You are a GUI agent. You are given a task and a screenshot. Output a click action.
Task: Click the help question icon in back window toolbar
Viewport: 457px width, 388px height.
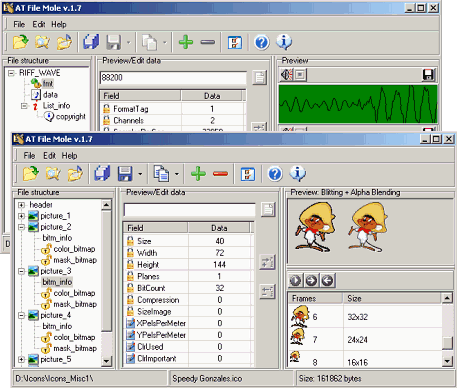click(x=262, y=42)
